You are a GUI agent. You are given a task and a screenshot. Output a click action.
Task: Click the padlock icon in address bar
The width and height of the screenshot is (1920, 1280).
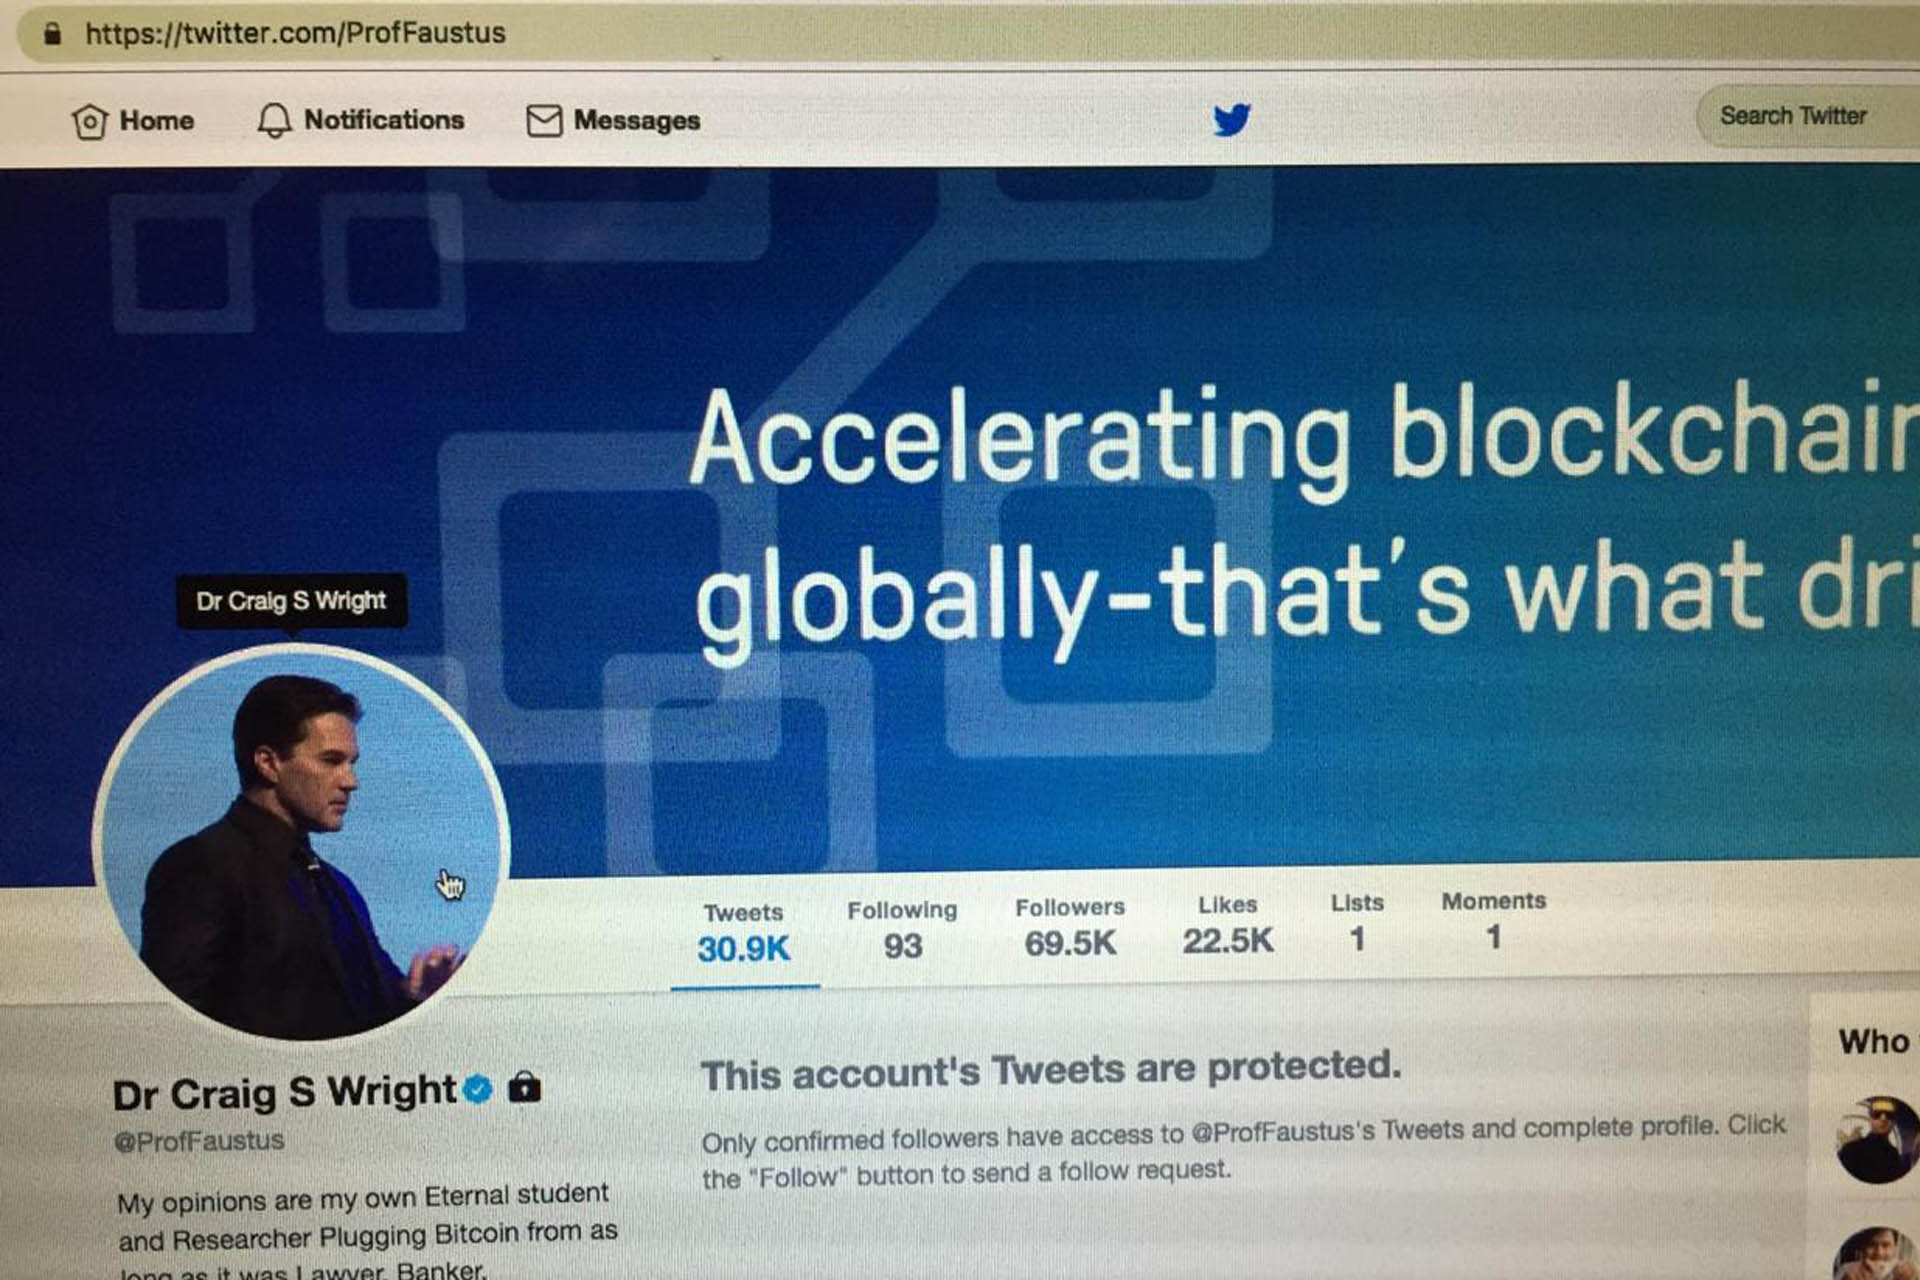(53, 34)
